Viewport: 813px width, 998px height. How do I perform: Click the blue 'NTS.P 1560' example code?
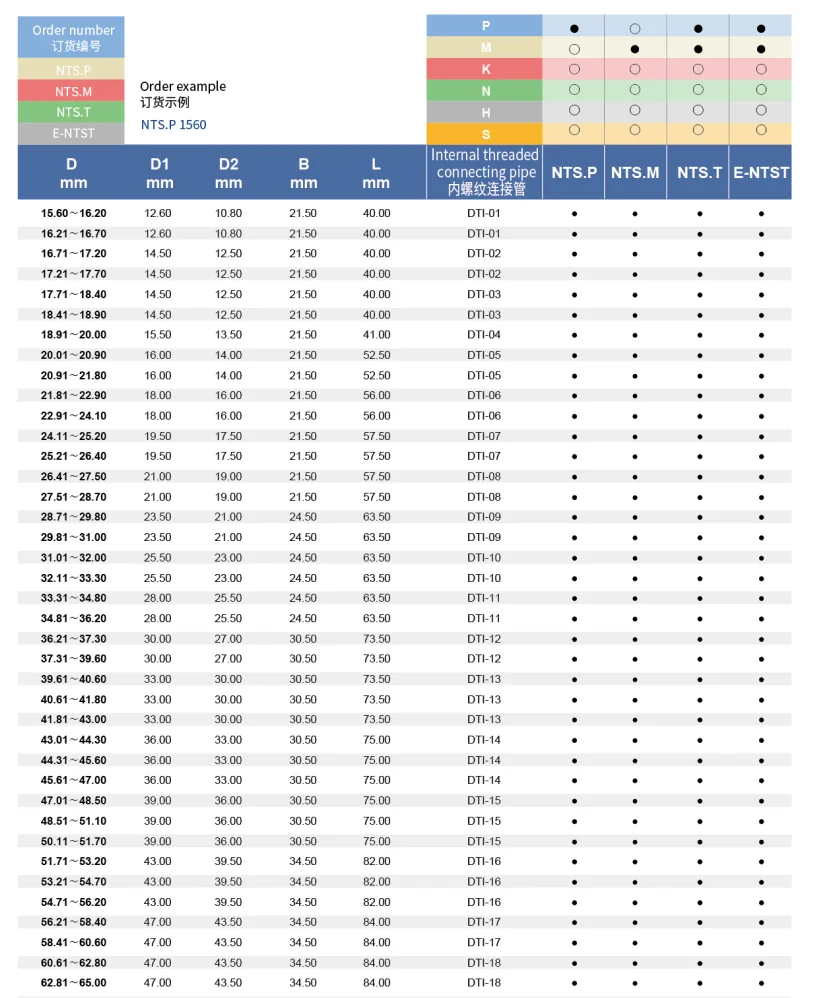[x=173, y=125]
